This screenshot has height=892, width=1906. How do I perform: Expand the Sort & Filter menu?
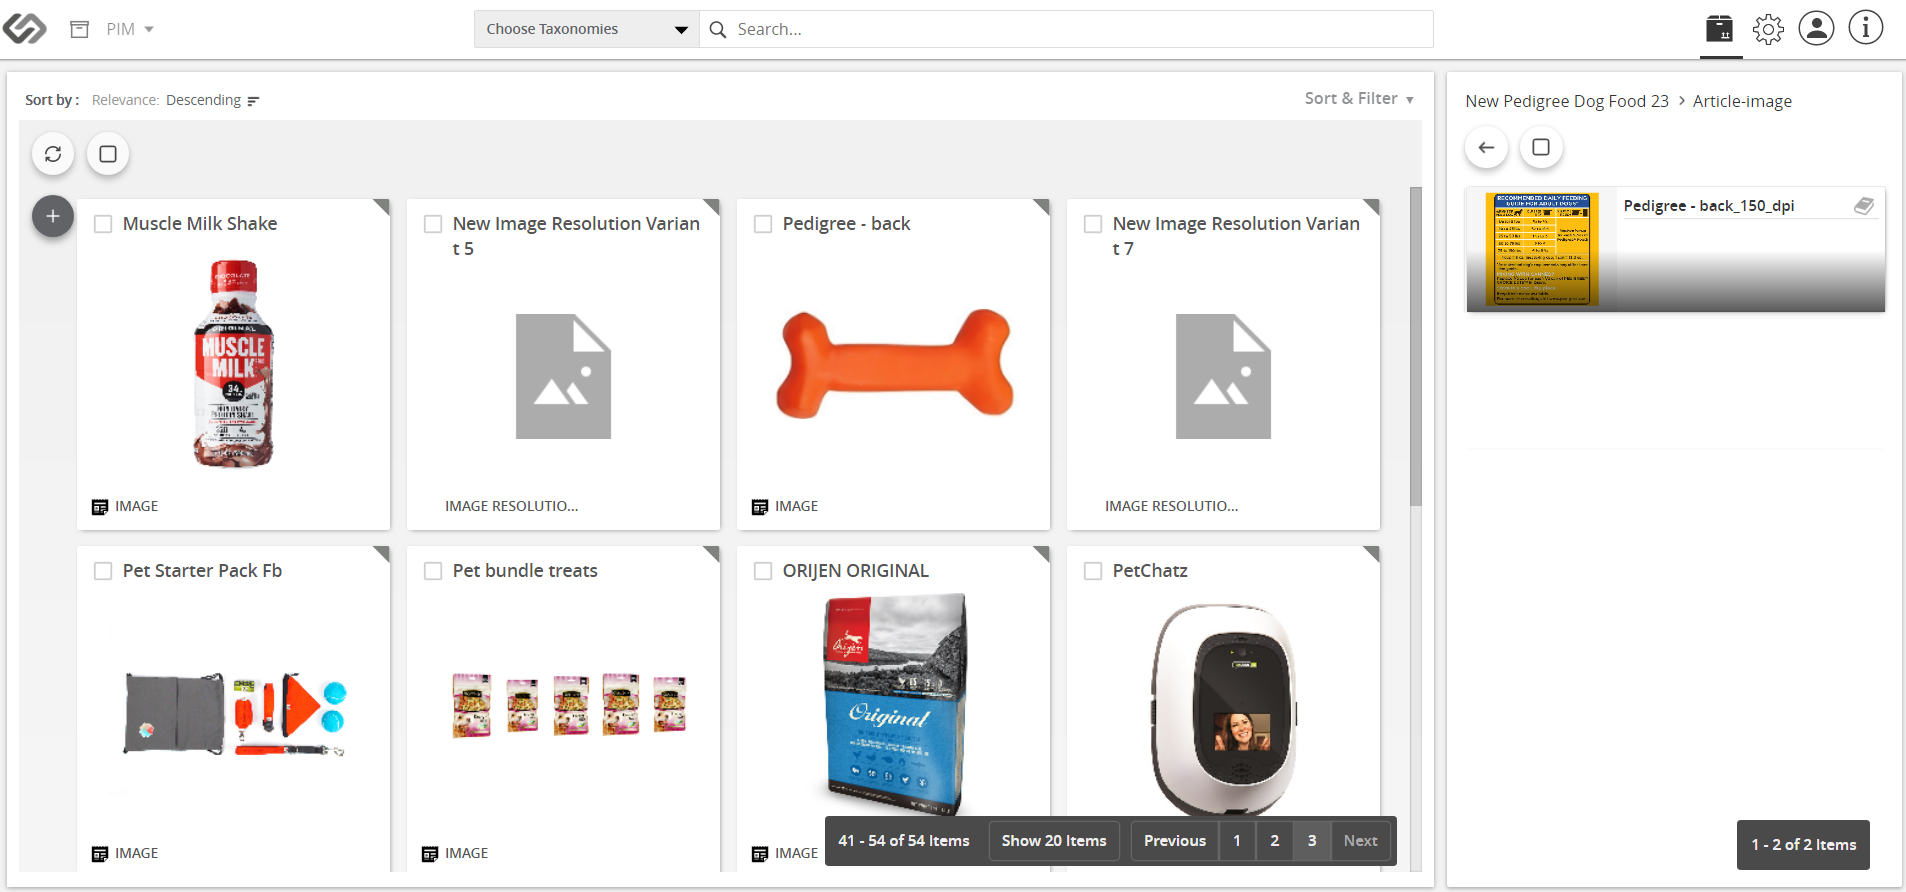[1359, 98]
